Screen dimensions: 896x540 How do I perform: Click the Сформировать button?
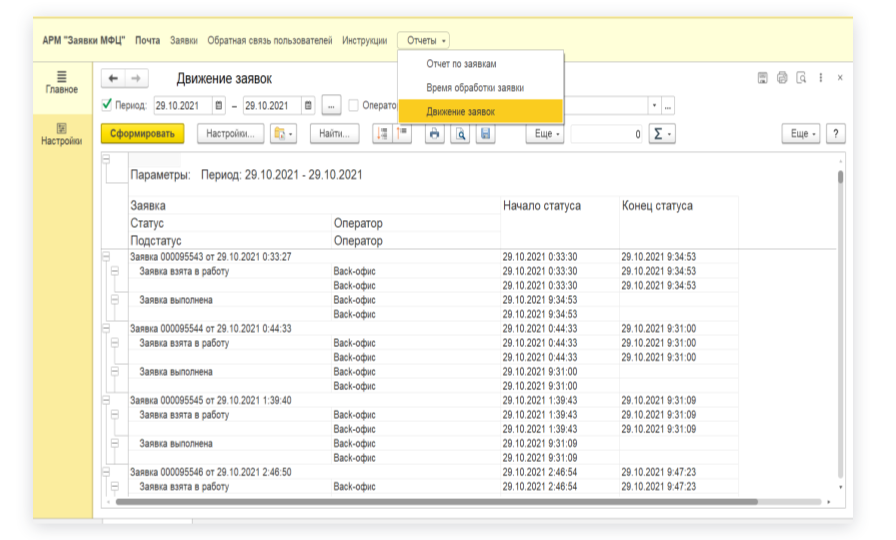coord(142,134)
